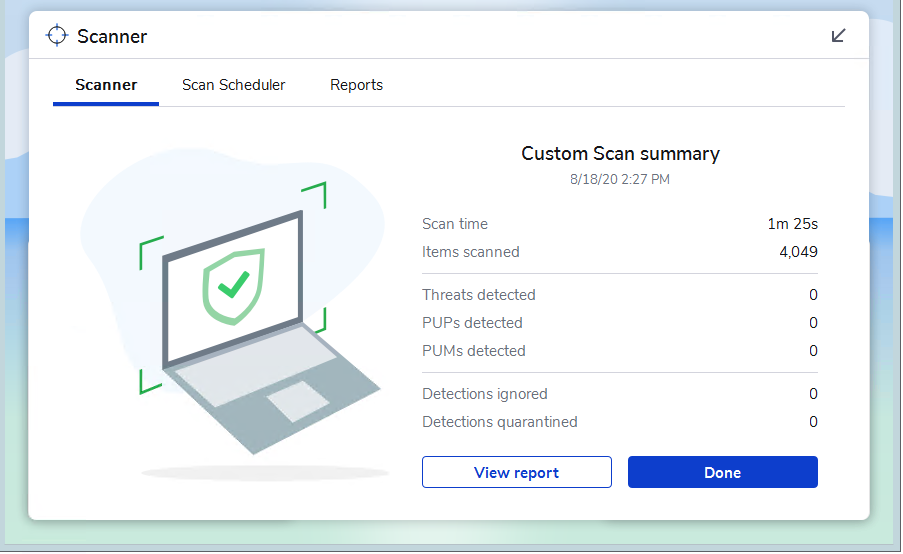This screenshot has width=903, height=554.
Task: Click the 8/18/20 2:27 PM timestamp
Action: (x=620, y=179)
